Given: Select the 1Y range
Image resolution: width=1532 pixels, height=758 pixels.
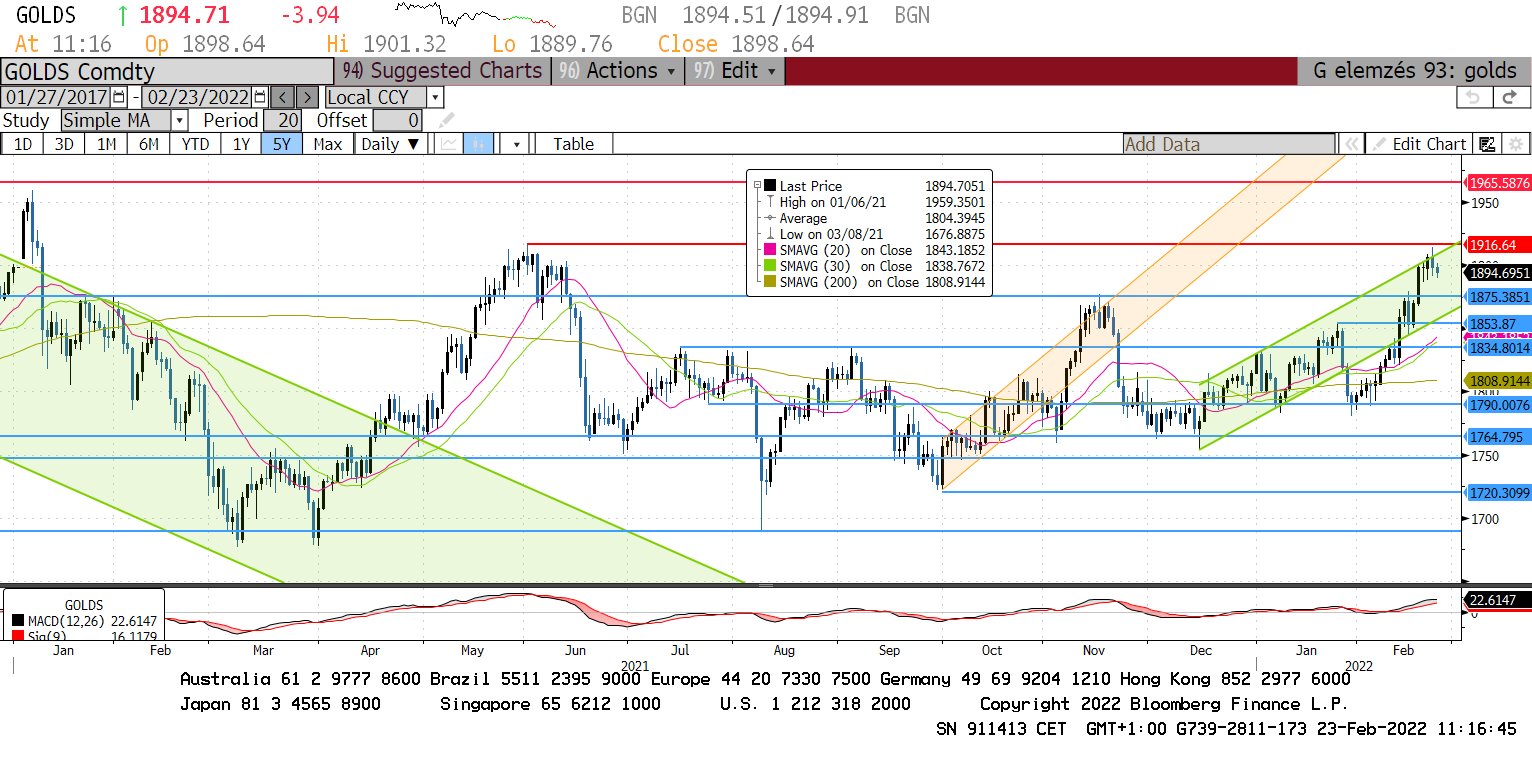Looking at the screenshot, I should pos(241,144).
